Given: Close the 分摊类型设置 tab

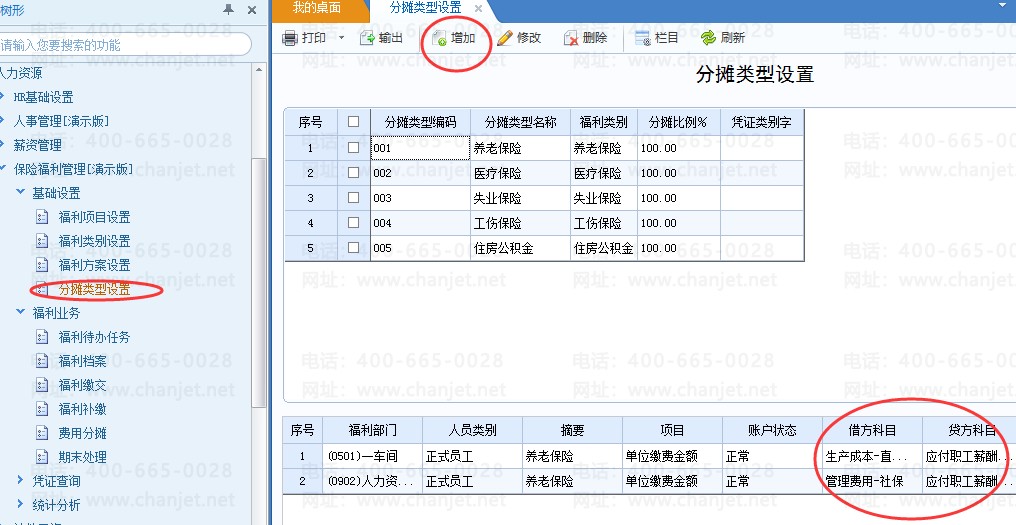Looking at the screenshot, I should tap(478, 8).
